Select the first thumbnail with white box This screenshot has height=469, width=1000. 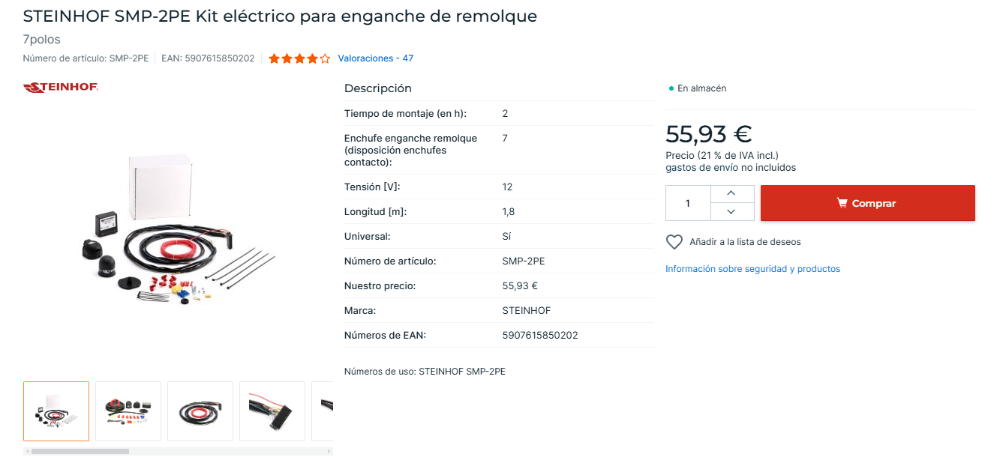pyautogui.click(x=56, y=411)
